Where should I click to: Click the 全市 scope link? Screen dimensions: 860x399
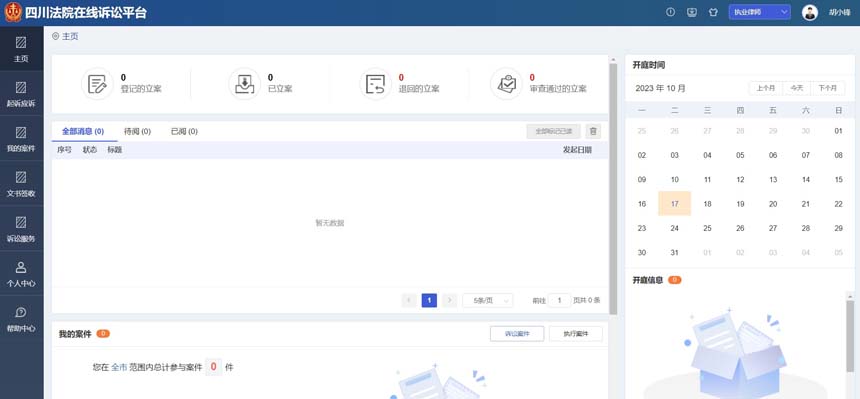tap(119, 367)
